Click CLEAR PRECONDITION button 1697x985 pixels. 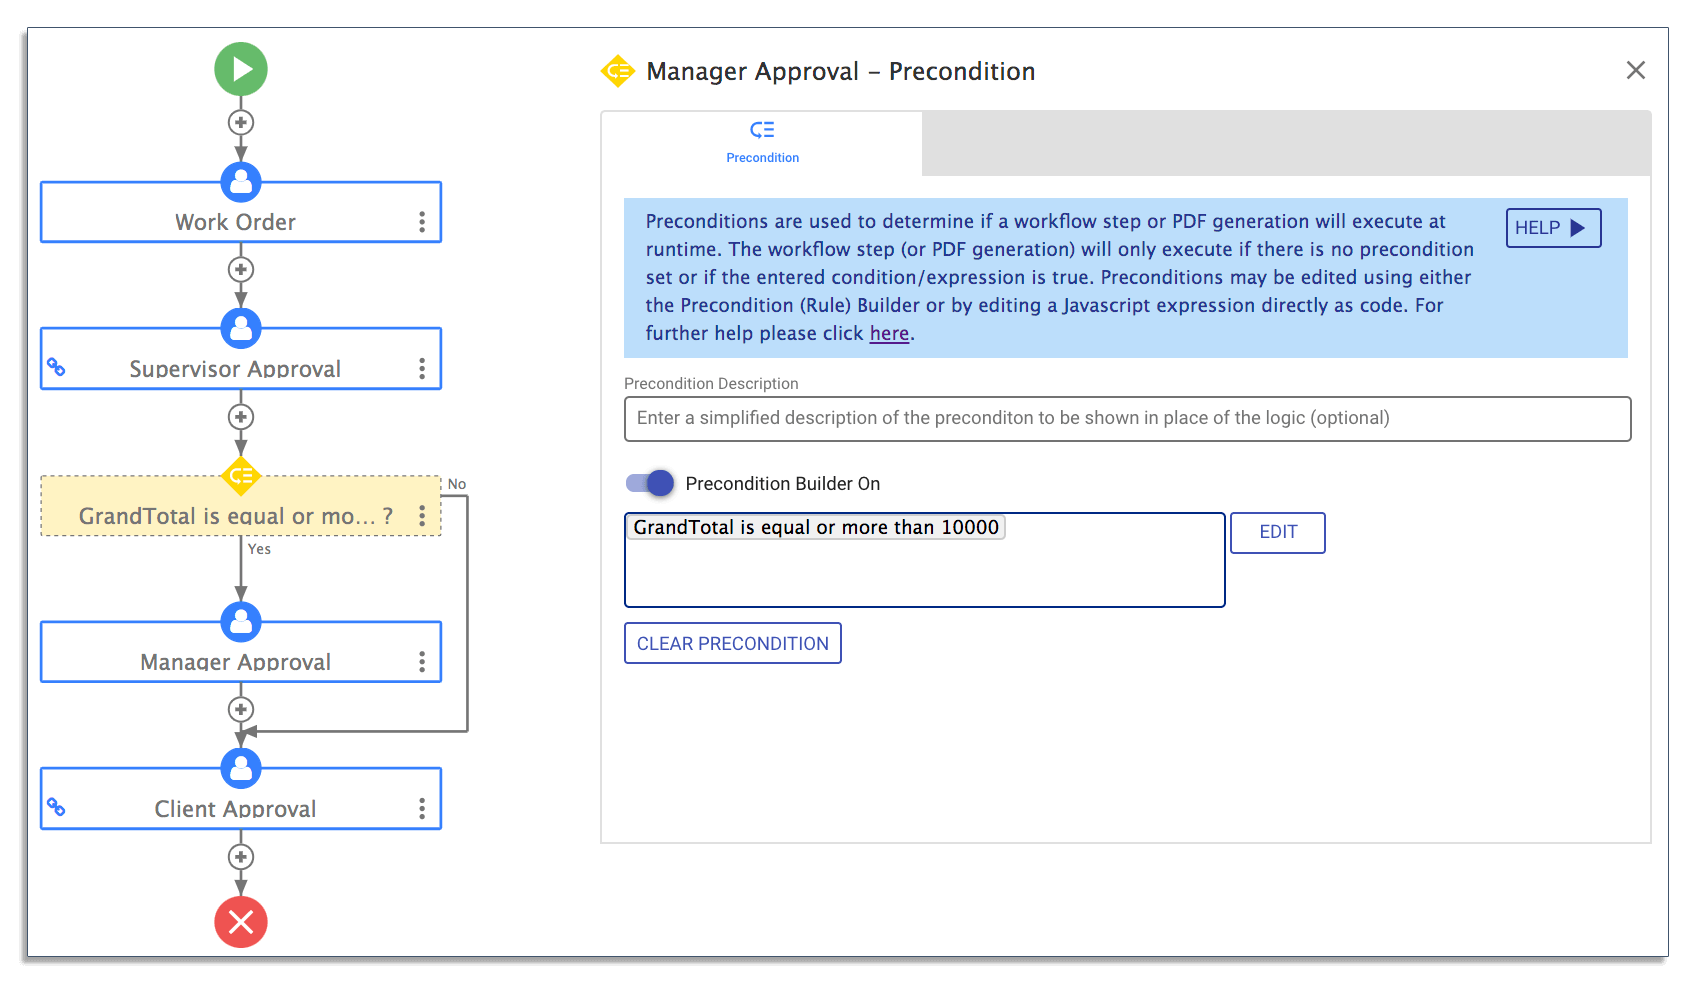[733, 643]
